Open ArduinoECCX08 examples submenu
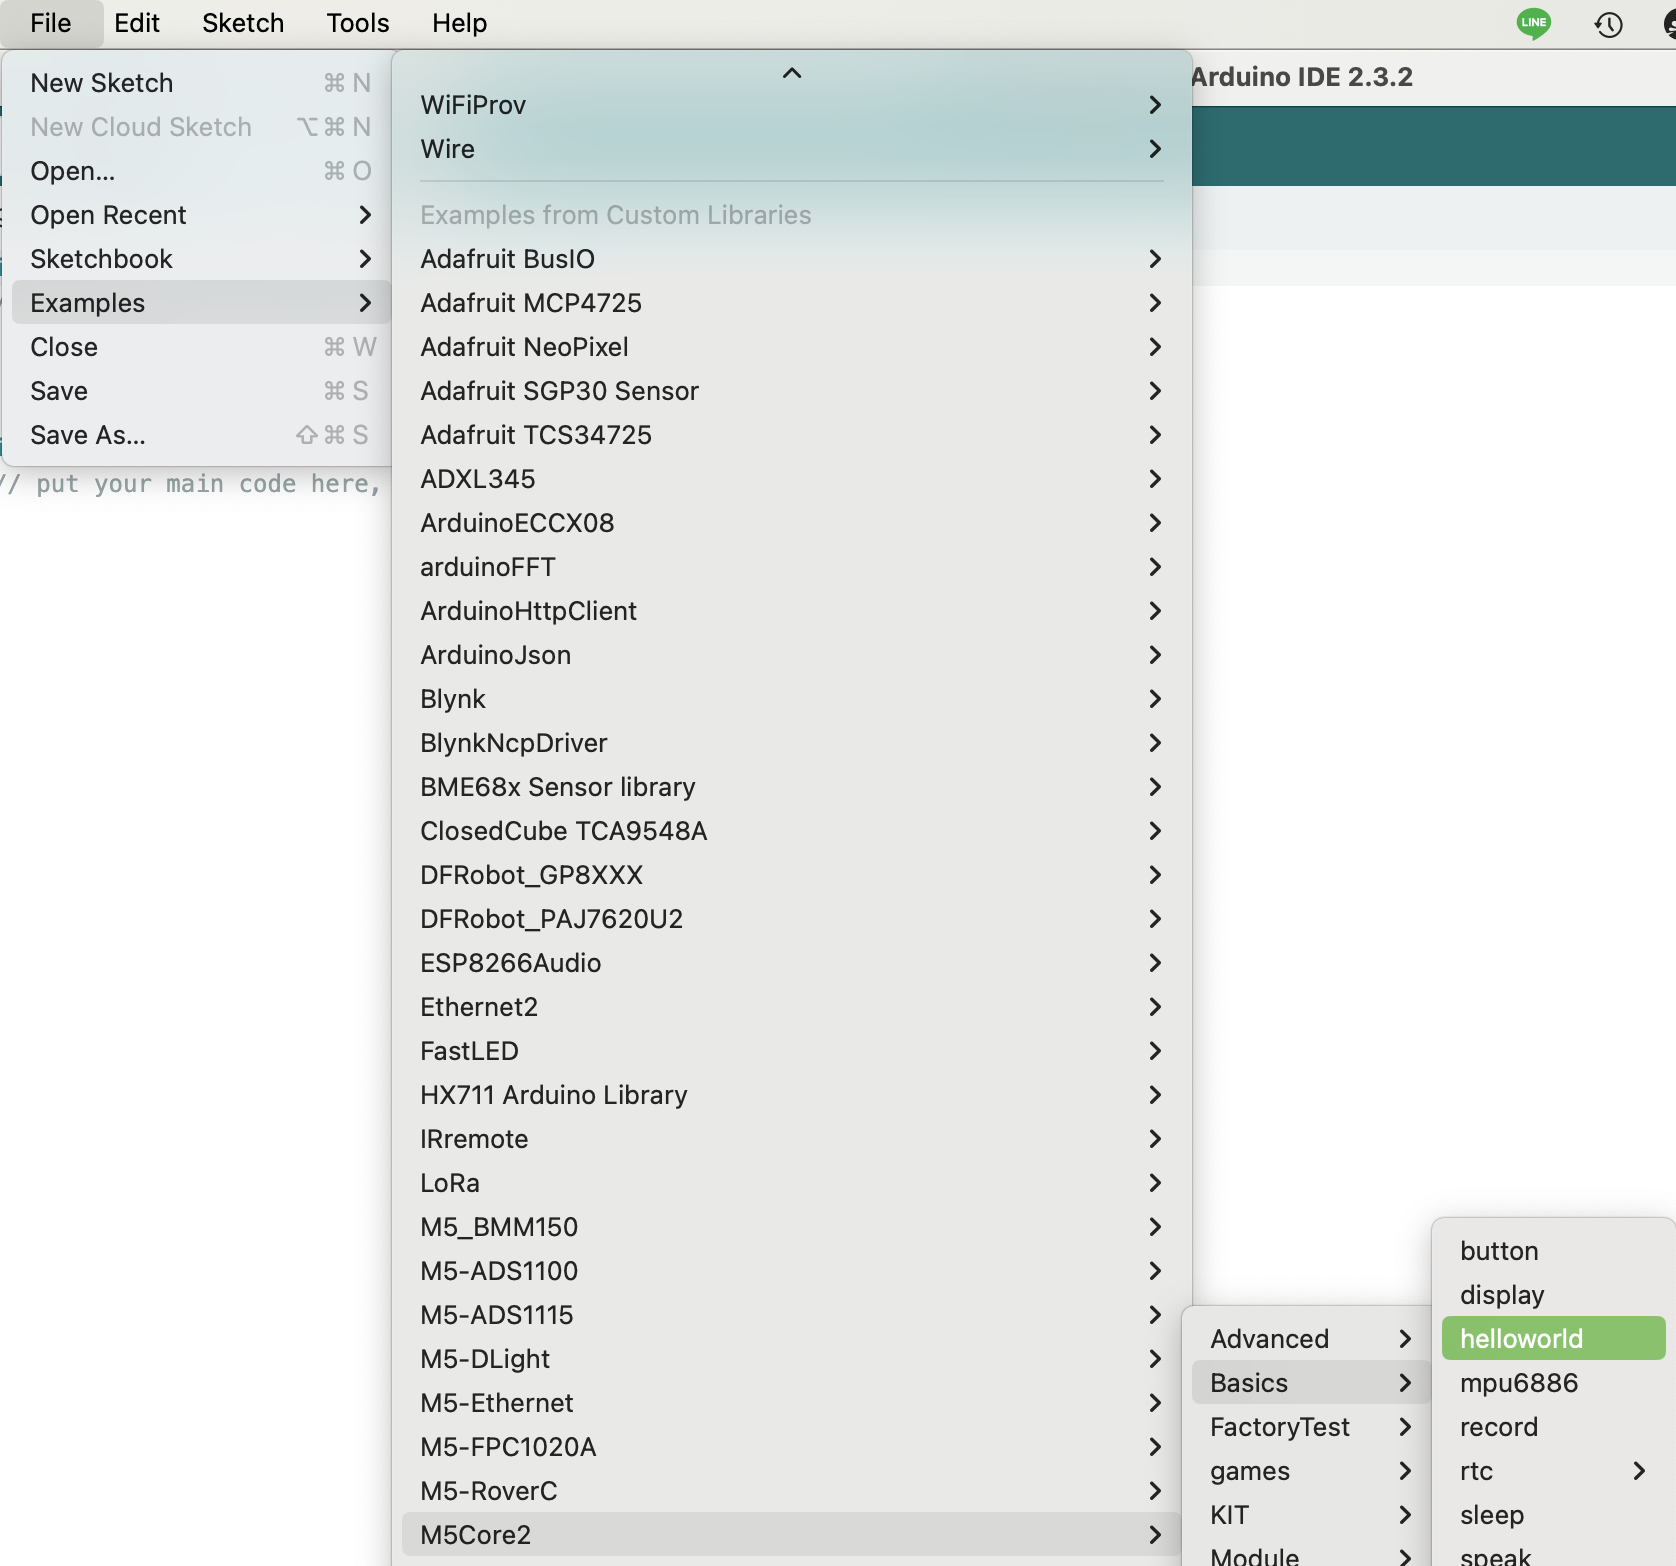The image size is (1676, 1566). [x=791, y=523]
